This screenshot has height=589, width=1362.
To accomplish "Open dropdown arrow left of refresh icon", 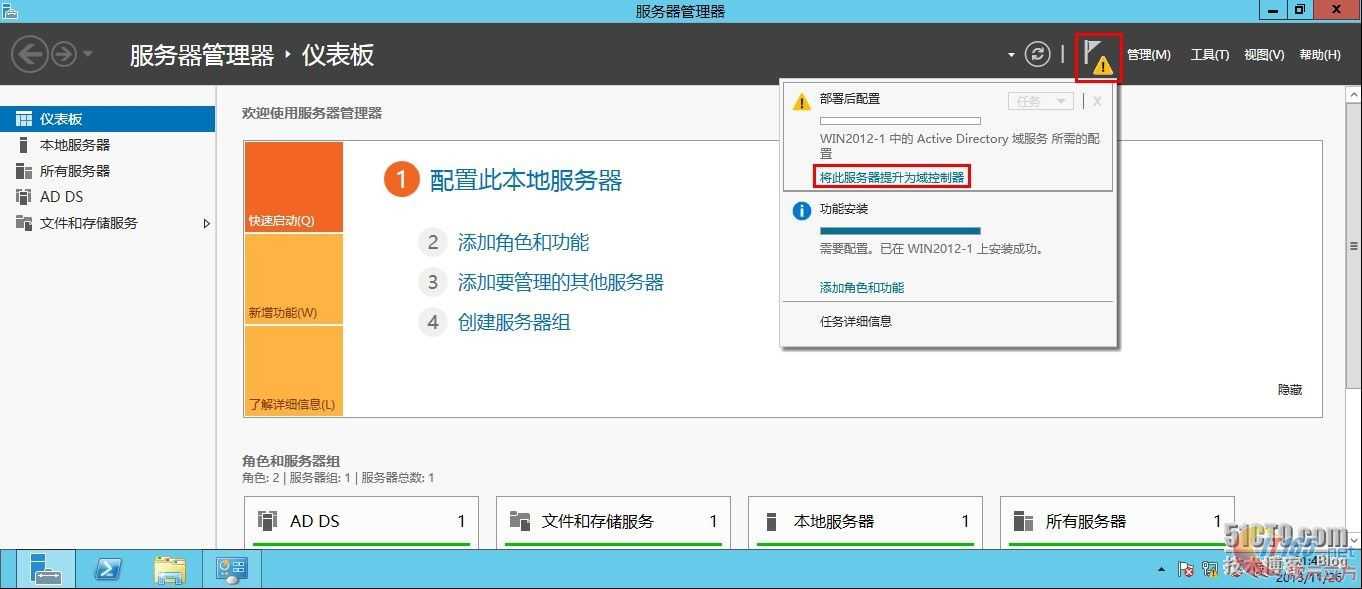I will pos(1011,55).
